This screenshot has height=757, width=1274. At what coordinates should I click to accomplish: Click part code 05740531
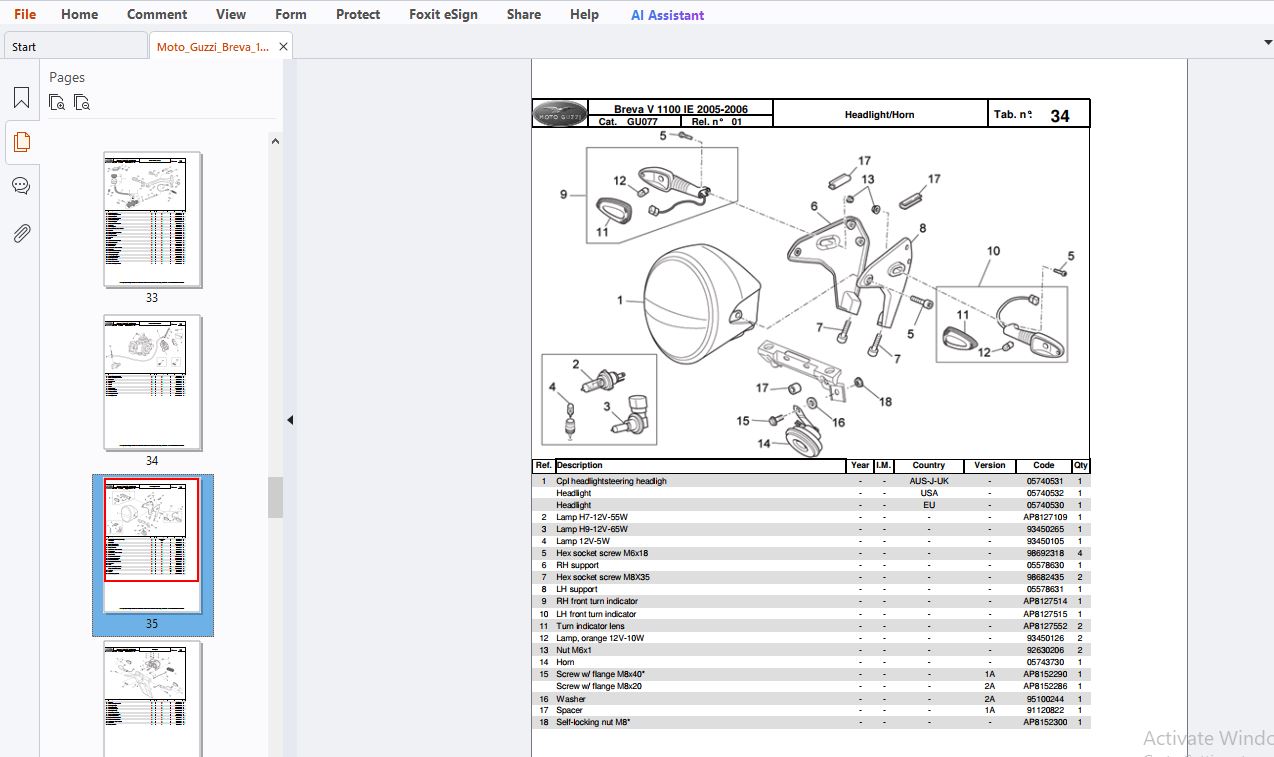click(1045, 481)
